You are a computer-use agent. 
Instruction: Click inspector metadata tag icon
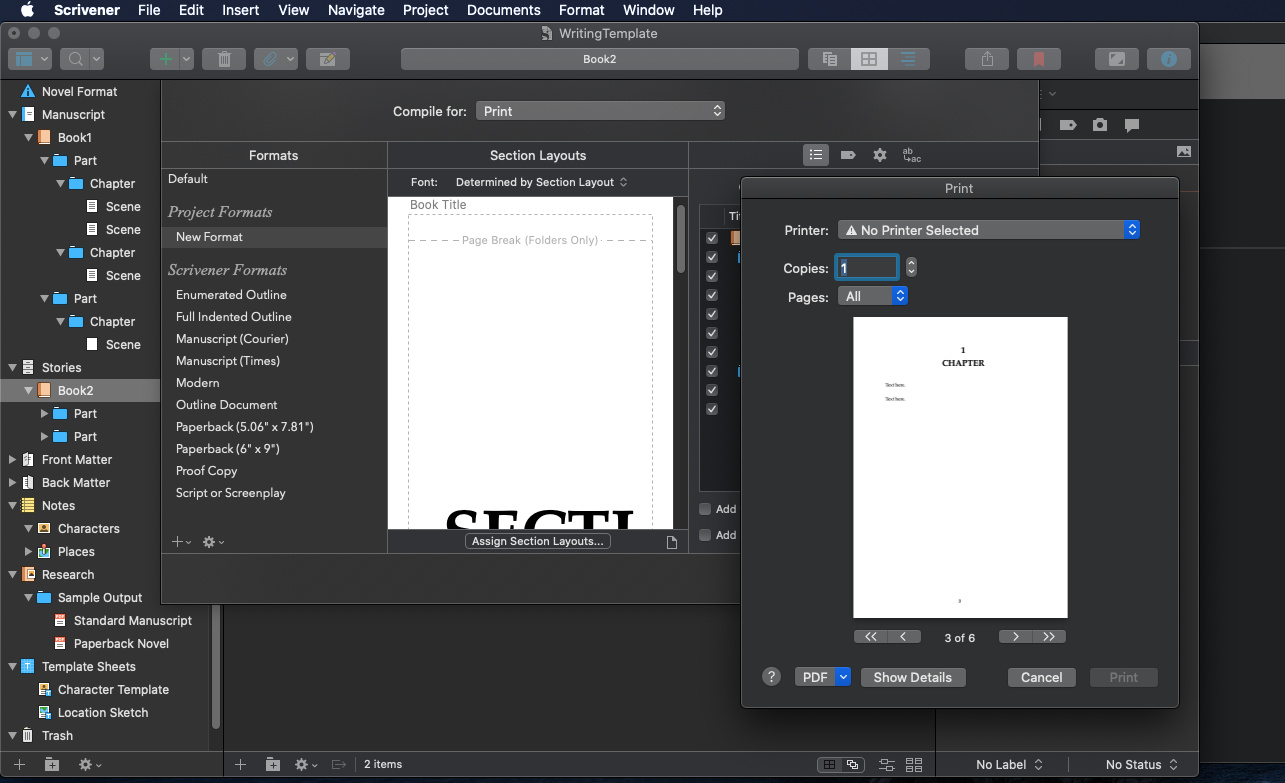point(1068,125)
